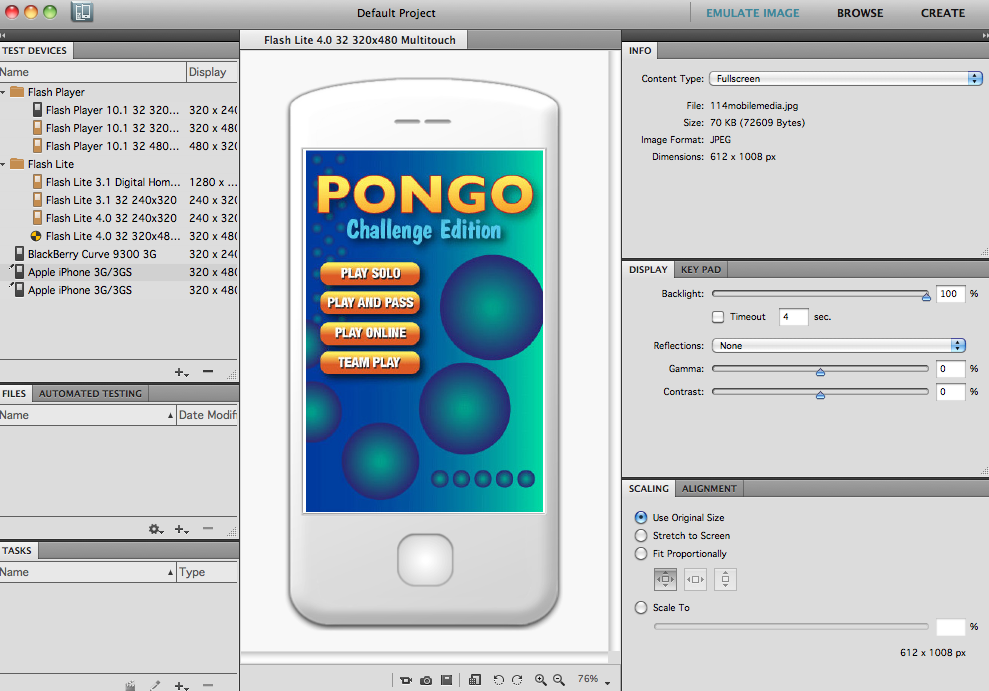
Task: Click the Display column header in Test Devices
Action: coord(212,72)
